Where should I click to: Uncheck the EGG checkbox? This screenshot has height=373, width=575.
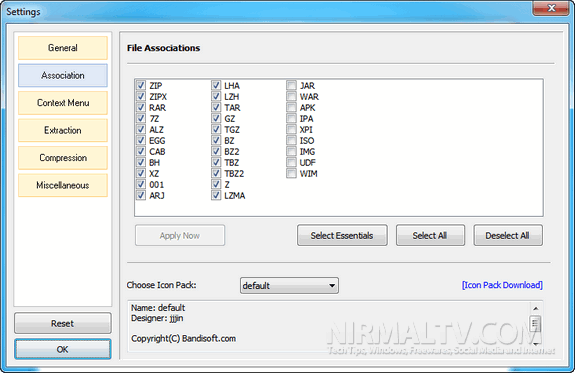(141, 140)
